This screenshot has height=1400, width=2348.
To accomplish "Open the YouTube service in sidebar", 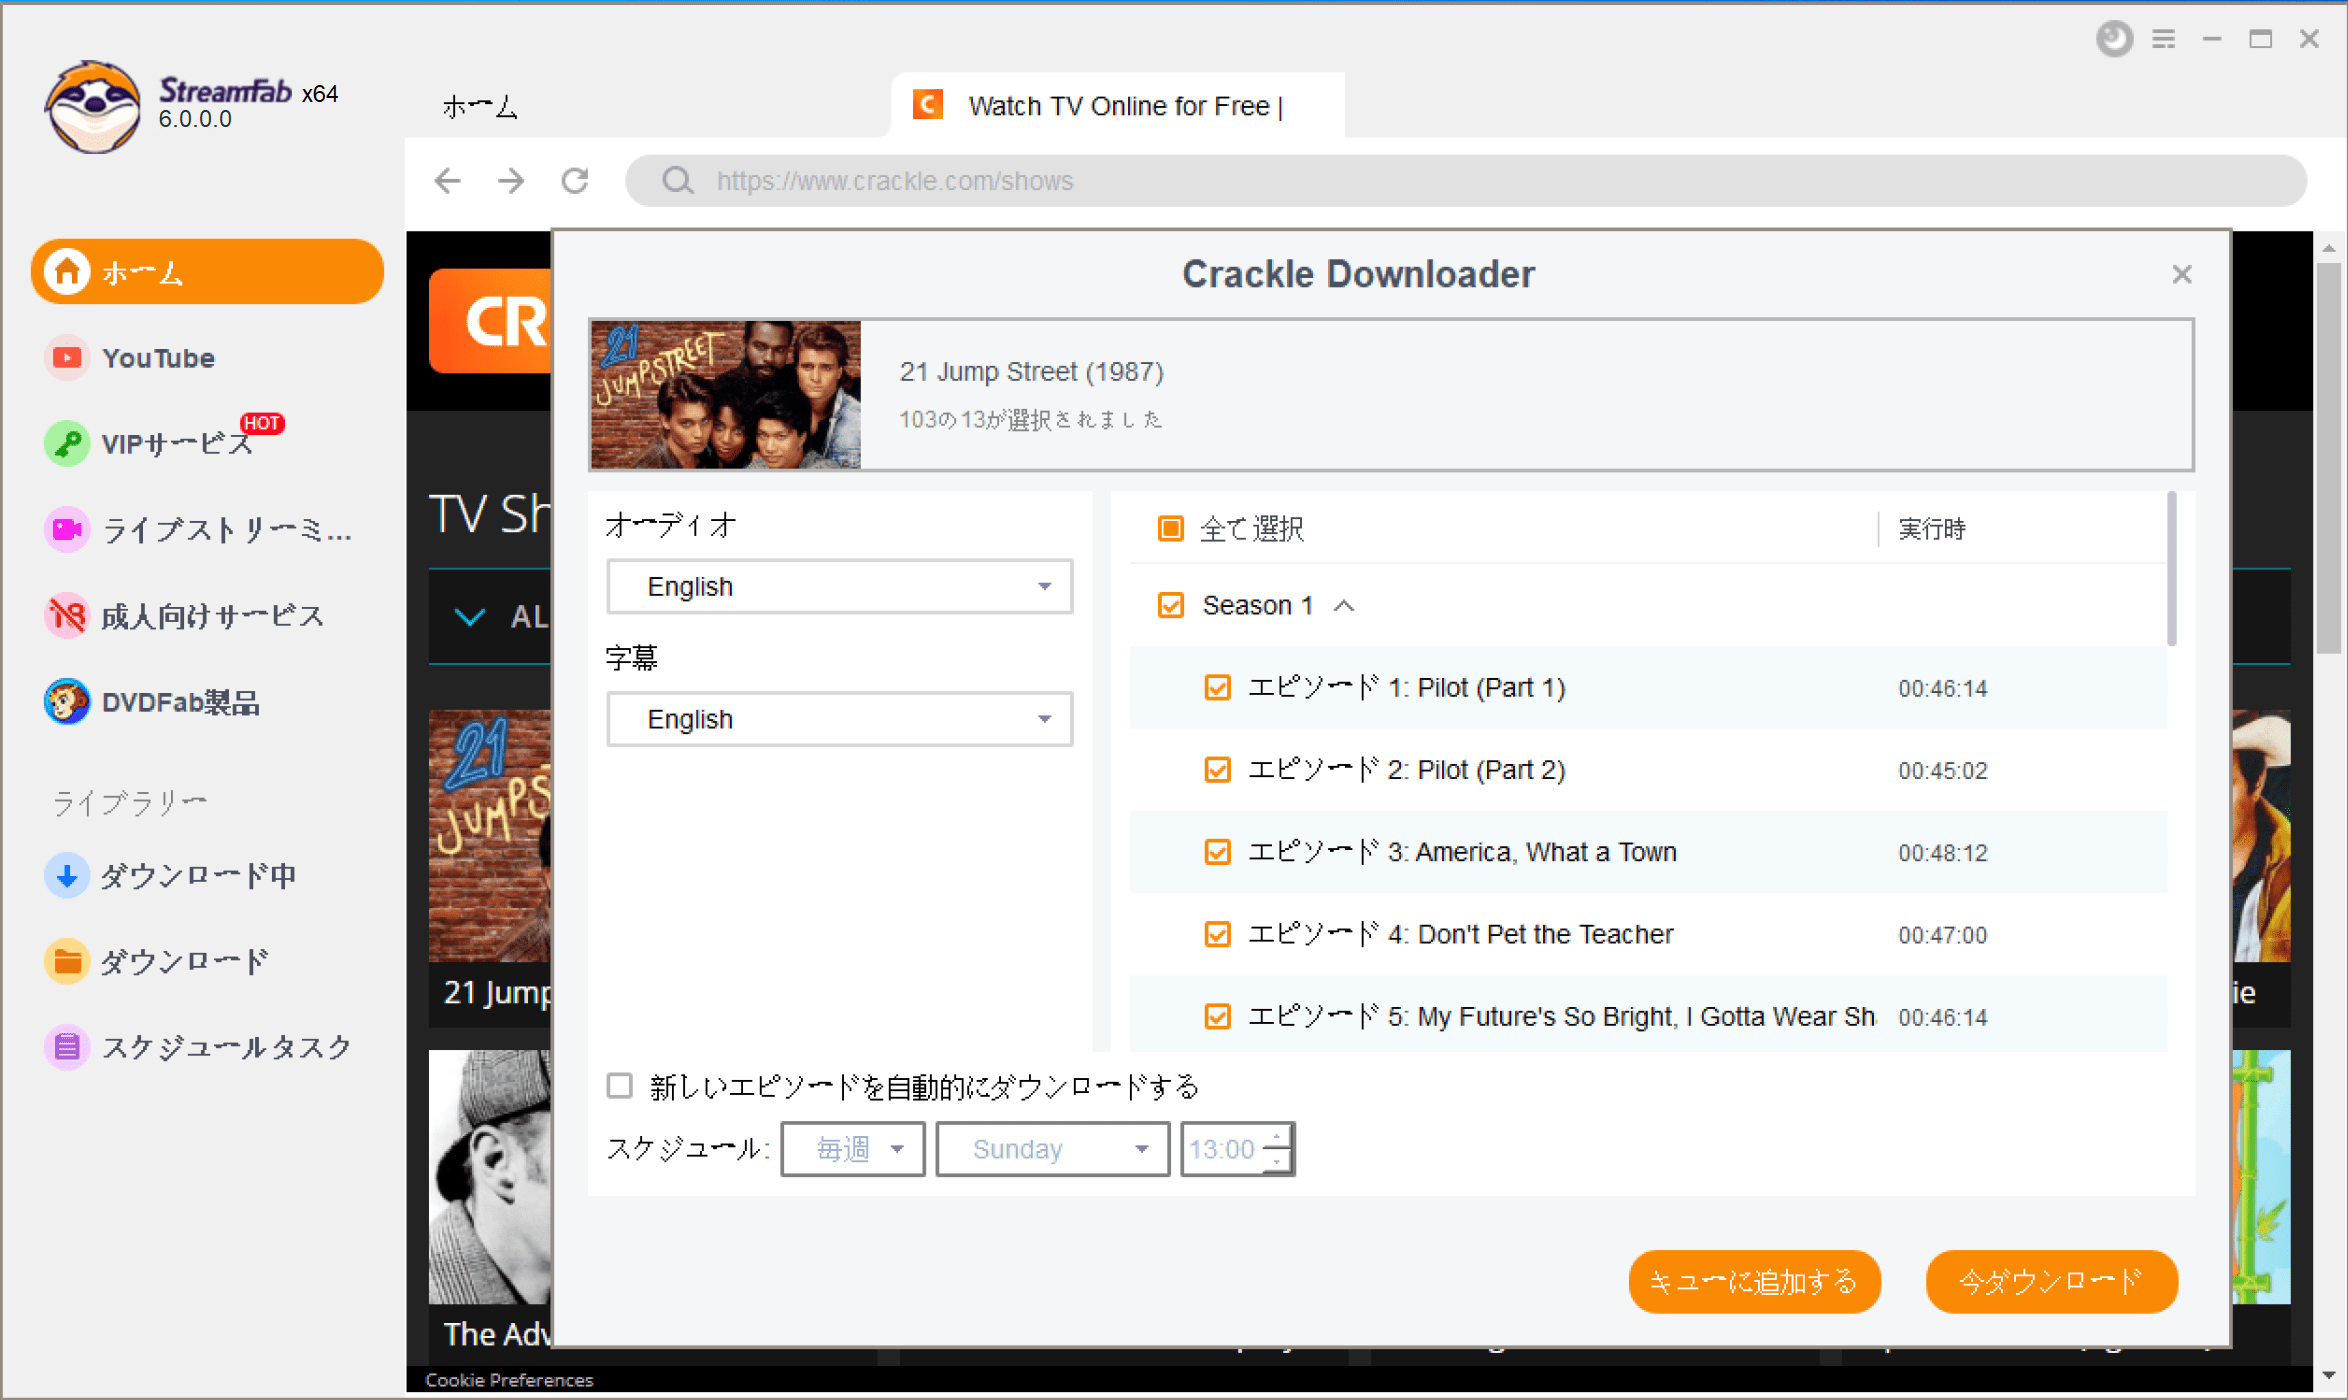I will click(x=130, y=358).
